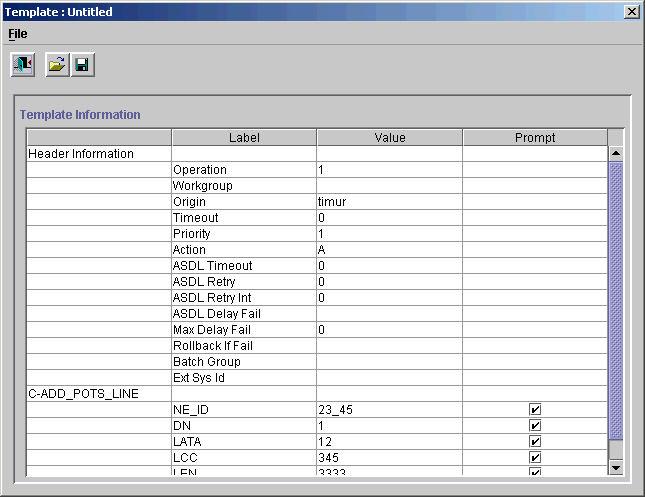Click the Origin value cell 'timur'
The height and width of the screenshot is (497, 645).
pyautogui.click(x=390, y=202)
